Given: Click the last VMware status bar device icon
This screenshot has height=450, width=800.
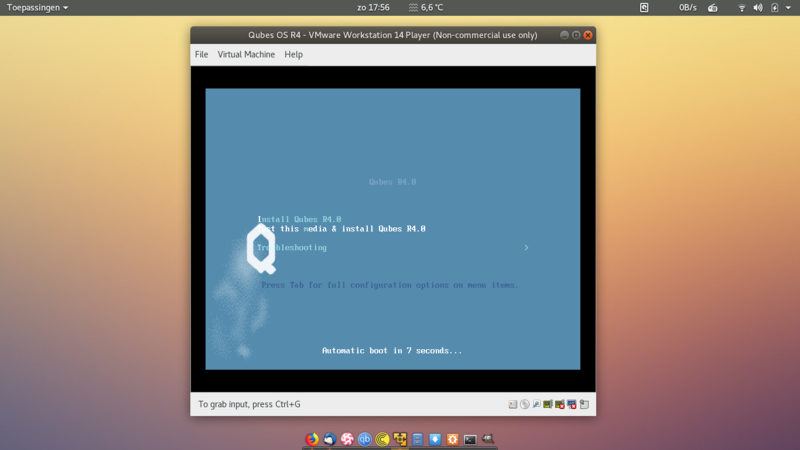Looking at the screenshot, I should point(584,405).
